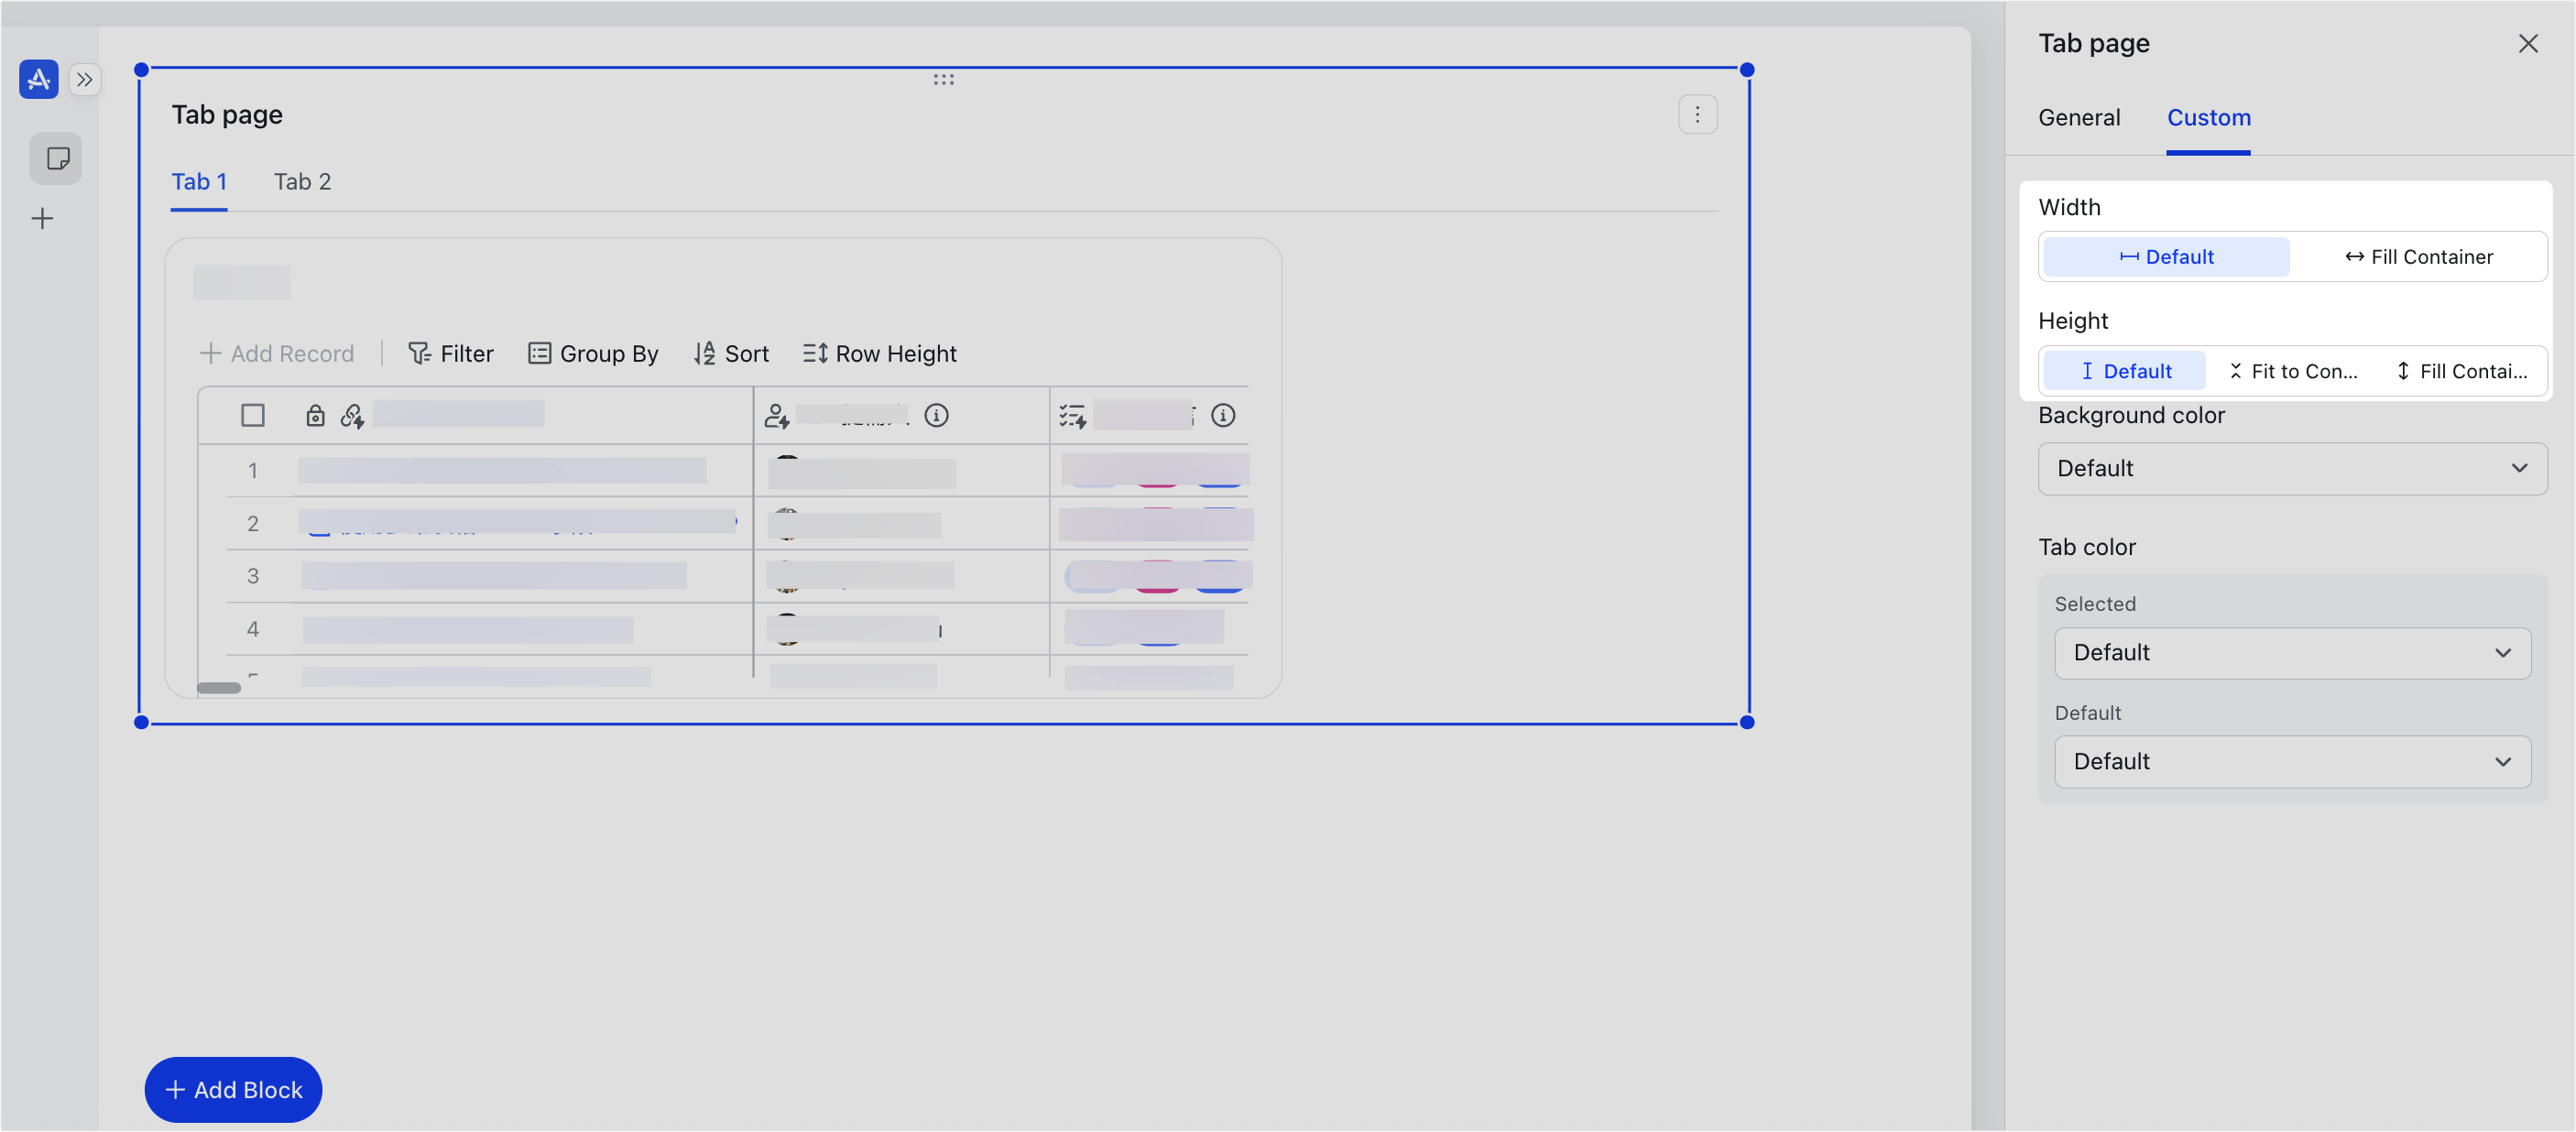Image resolution: width=2576 pixels, height=1132 pixels.
Task: Click the table horizontal scrollbar thumb
Action: pos(219,687)
